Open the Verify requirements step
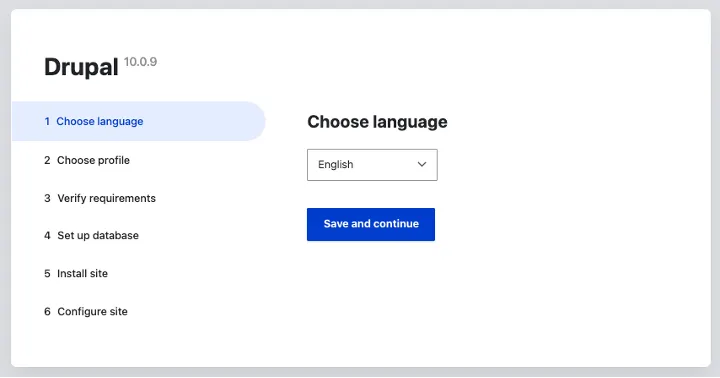Image resolution: width=720 pixels, height=378 pixels. 107,198
